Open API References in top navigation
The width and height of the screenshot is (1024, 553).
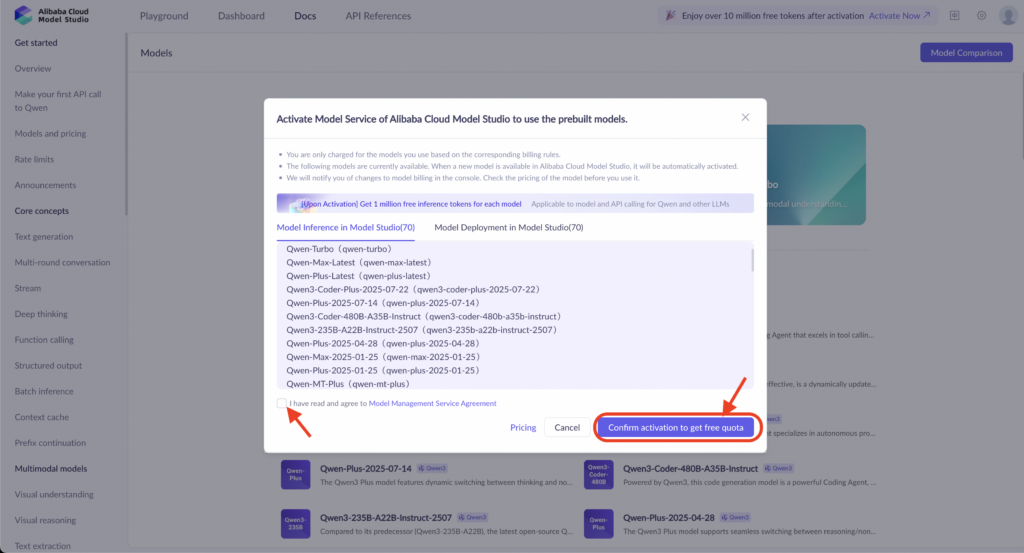378,16
